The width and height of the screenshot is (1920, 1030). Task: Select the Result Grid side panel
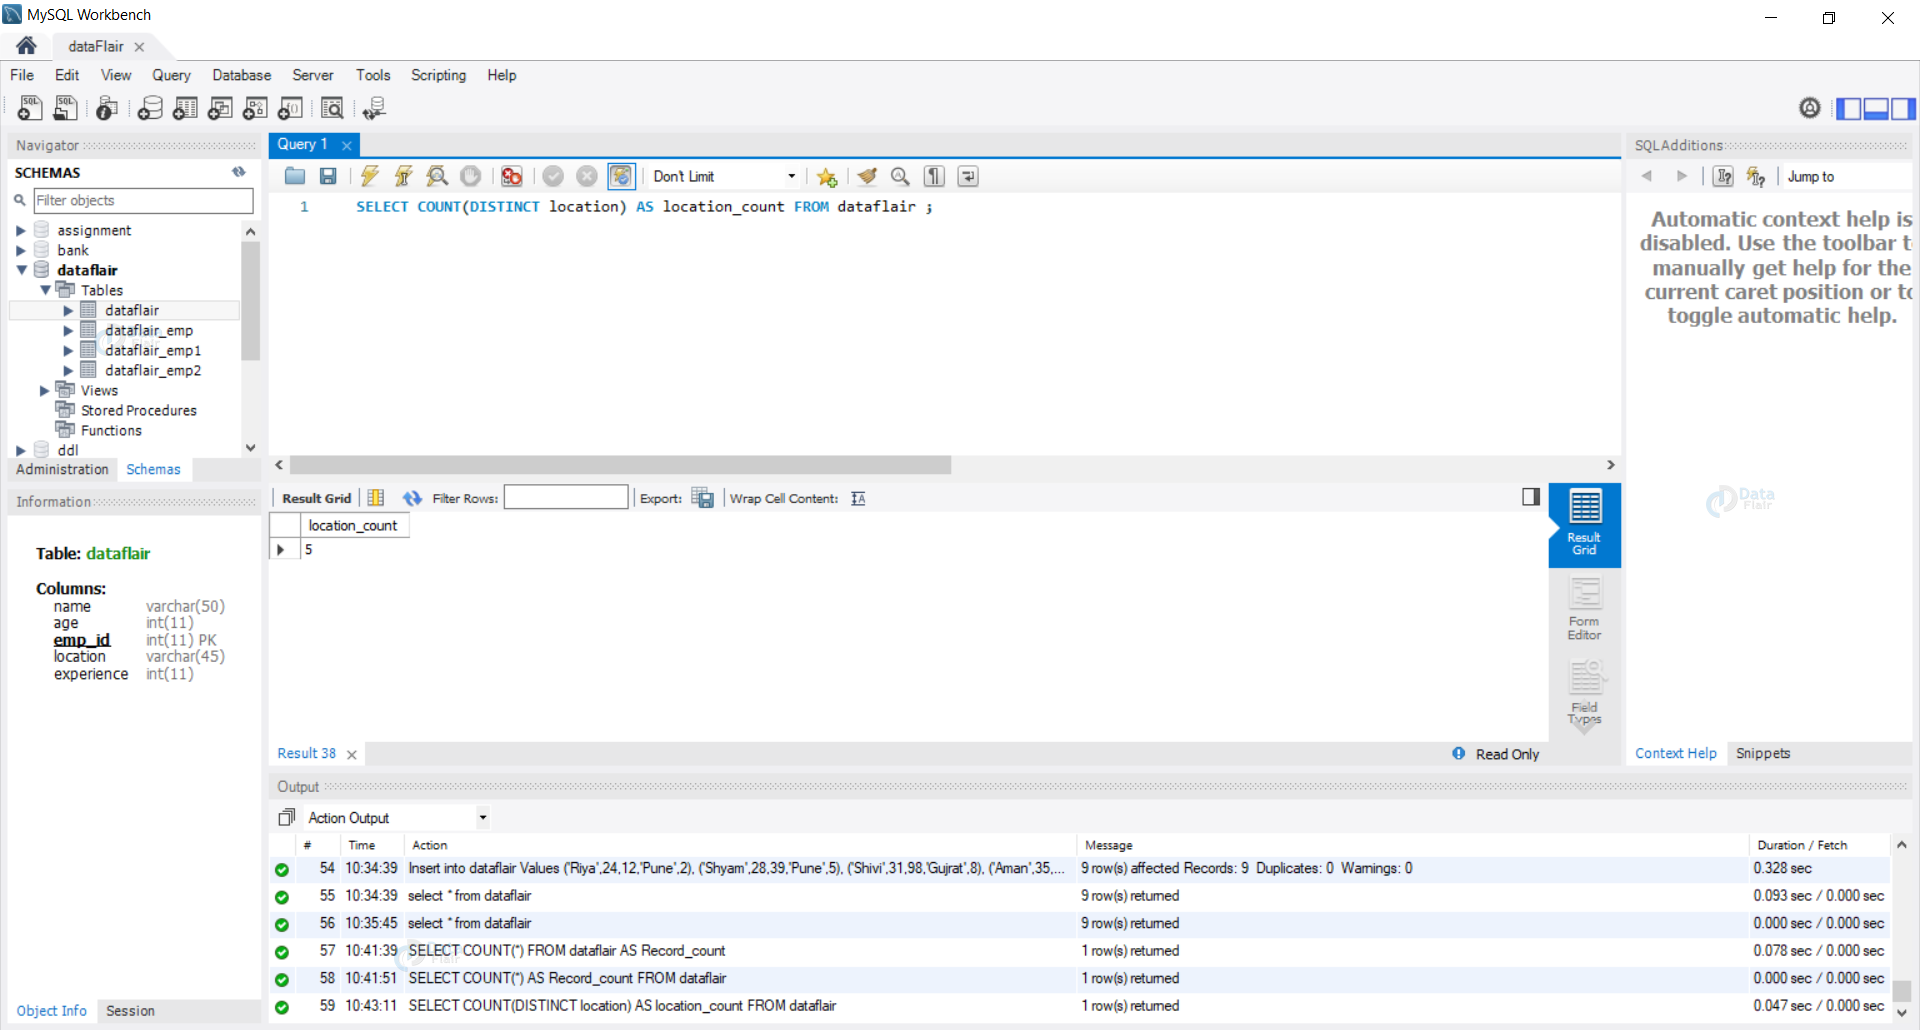coord(1585,524)
